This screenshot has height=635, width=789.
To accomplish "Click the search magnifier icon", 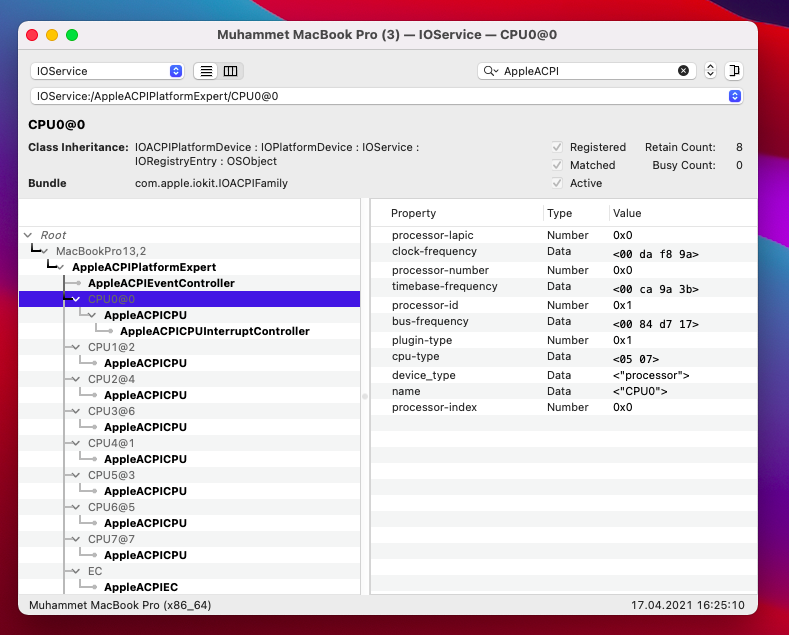I will pyautogui.click(x=490, y=71).
